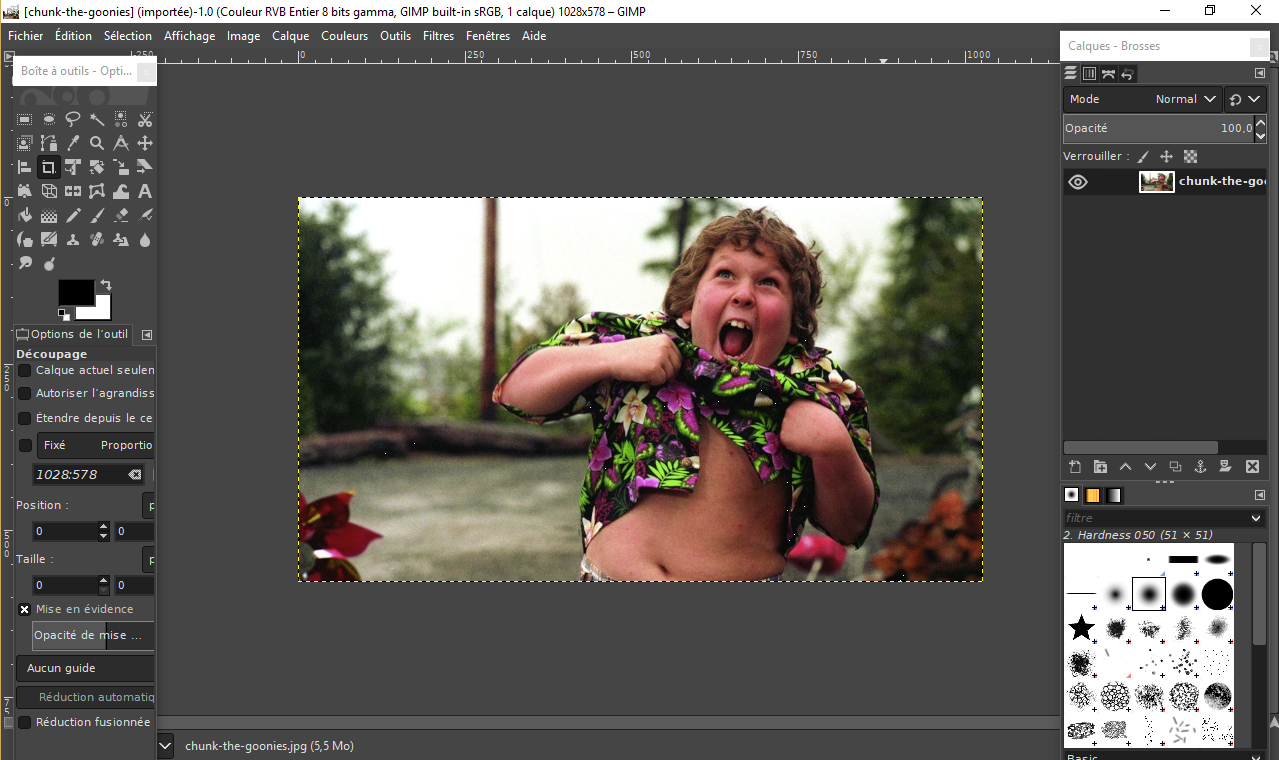Open the Filtres menu
Image resolution: width=1279 pixels, height=760 pixels.
pos(438,36)
